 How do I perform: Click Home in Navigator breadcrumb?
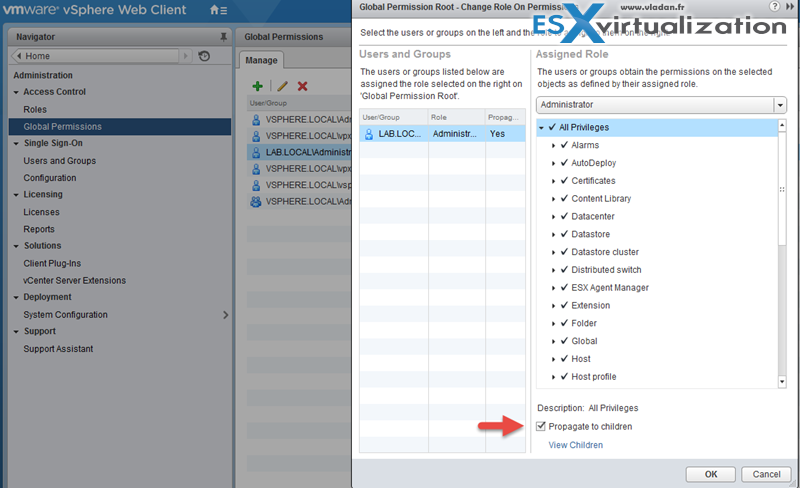38,56
